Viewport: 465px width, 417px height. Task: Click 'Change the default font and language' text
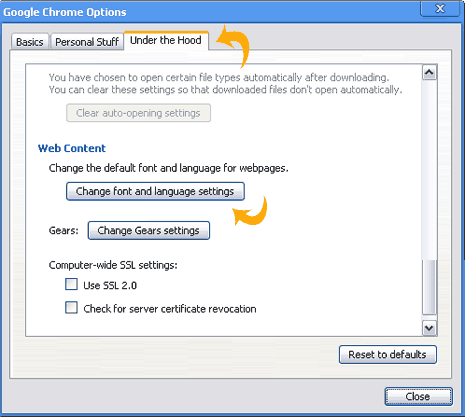point(168,168)
